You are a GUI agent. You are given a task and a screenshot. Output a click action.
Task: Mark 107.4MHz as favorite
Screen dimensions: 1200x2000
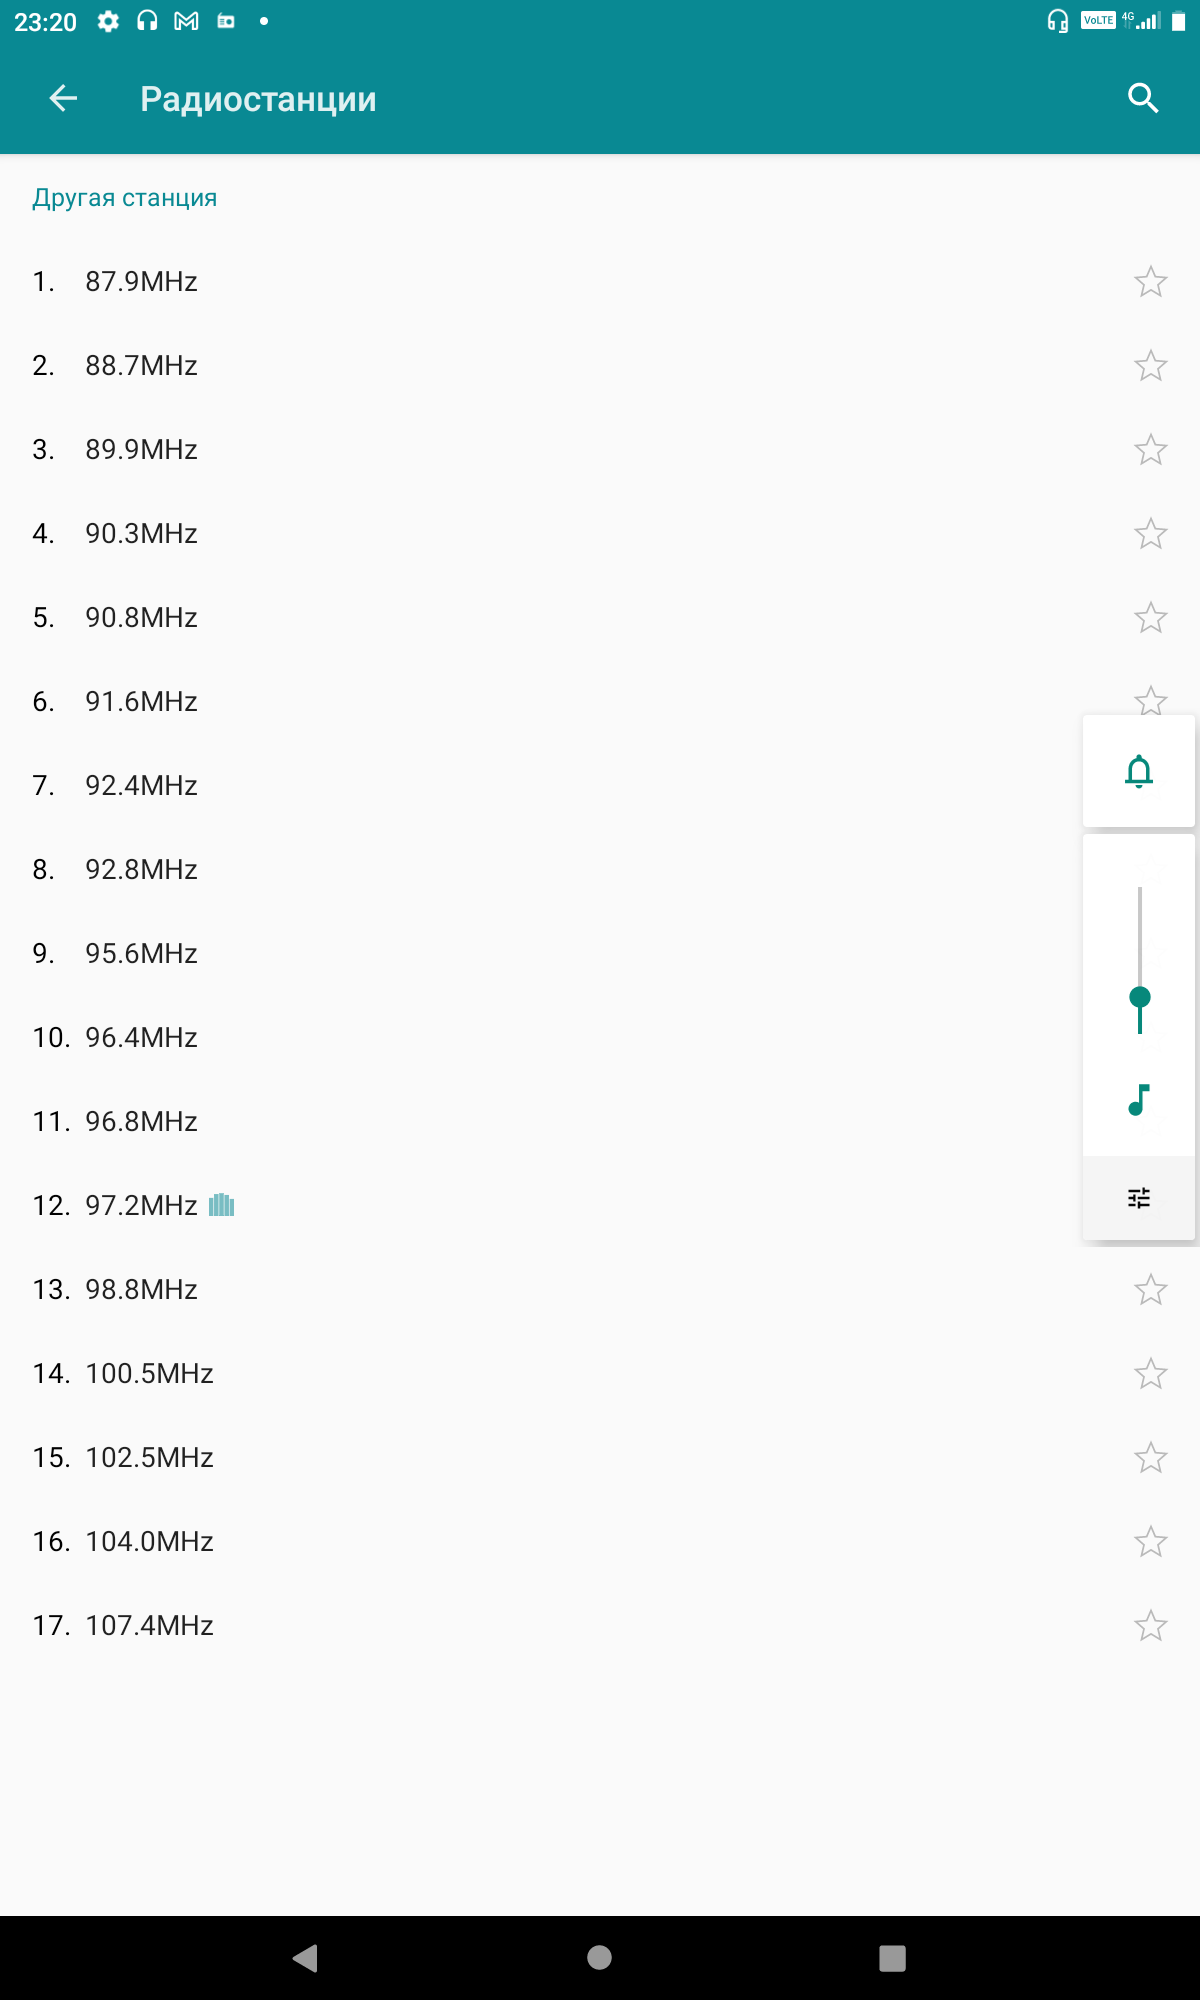[x=1150, y=1626]
